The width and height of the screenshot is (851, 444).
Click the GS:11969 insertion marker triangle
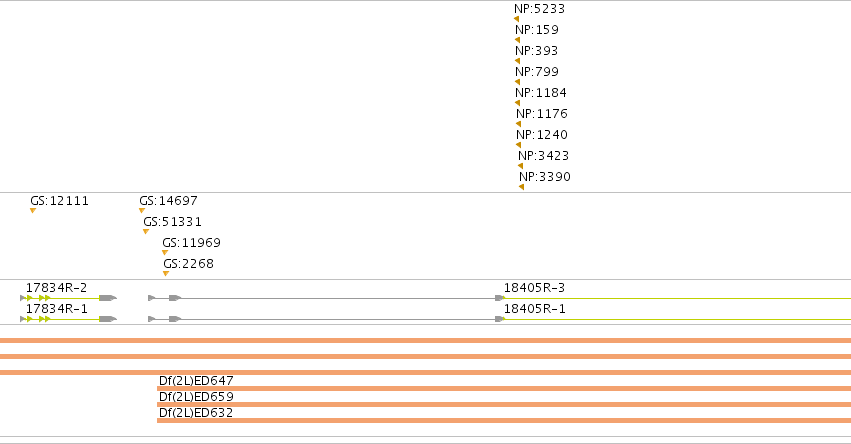165,252
